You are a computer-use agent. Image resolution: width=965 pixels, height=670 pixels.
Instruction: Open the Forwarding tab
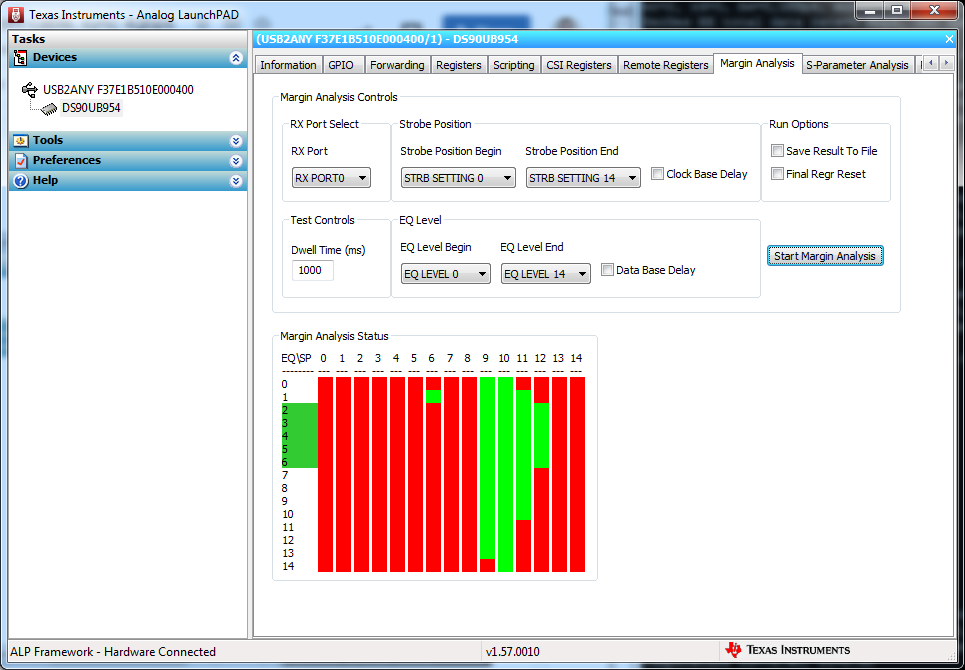pyautogui.click(x=397, y=65)
